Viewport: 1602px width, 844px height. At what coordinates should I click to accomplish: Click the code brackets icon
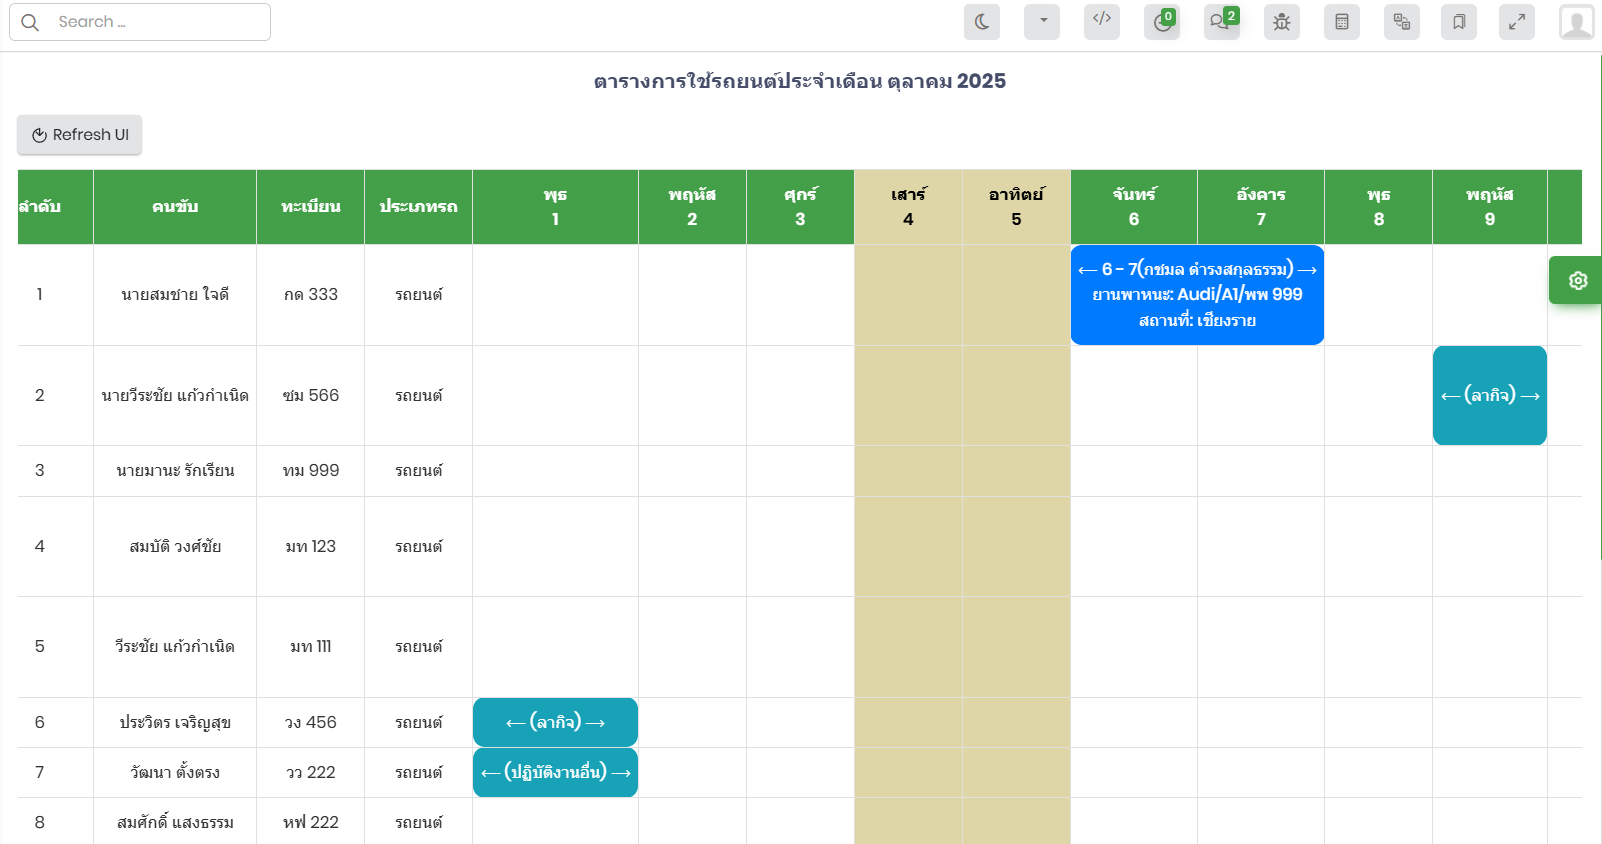(1101, 22)
